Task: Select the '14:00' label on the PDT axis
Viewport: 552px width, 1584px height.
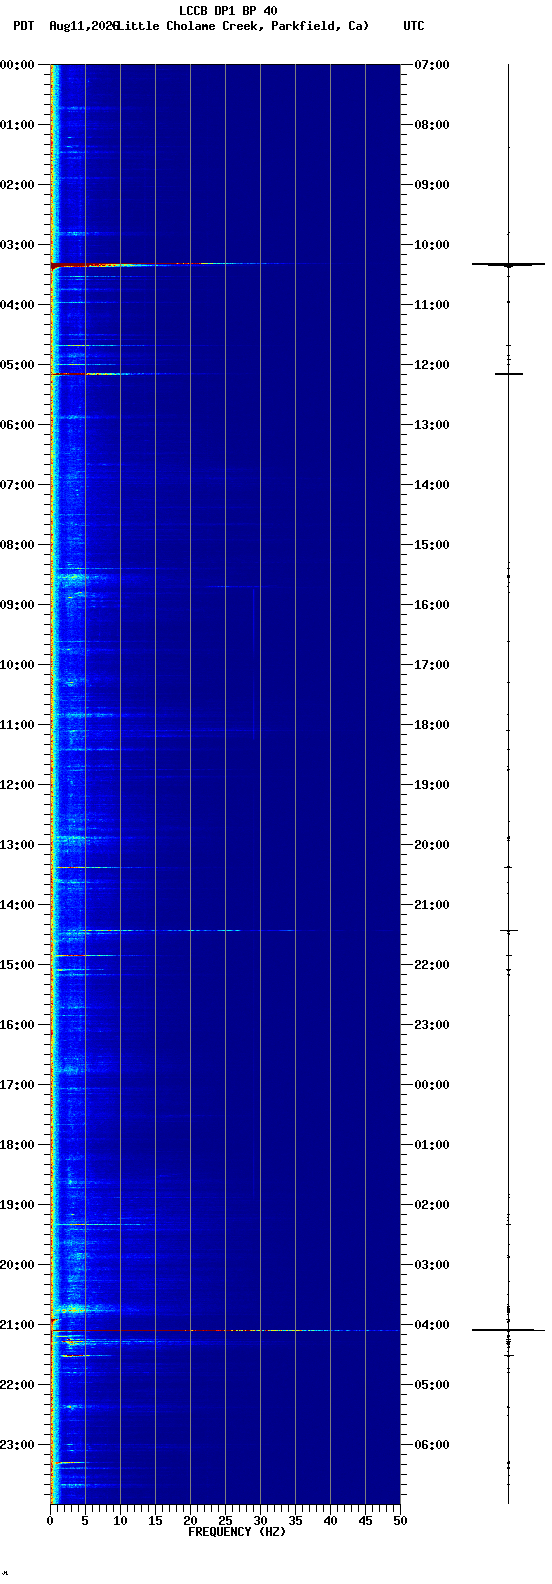Action: pos(17,905)
